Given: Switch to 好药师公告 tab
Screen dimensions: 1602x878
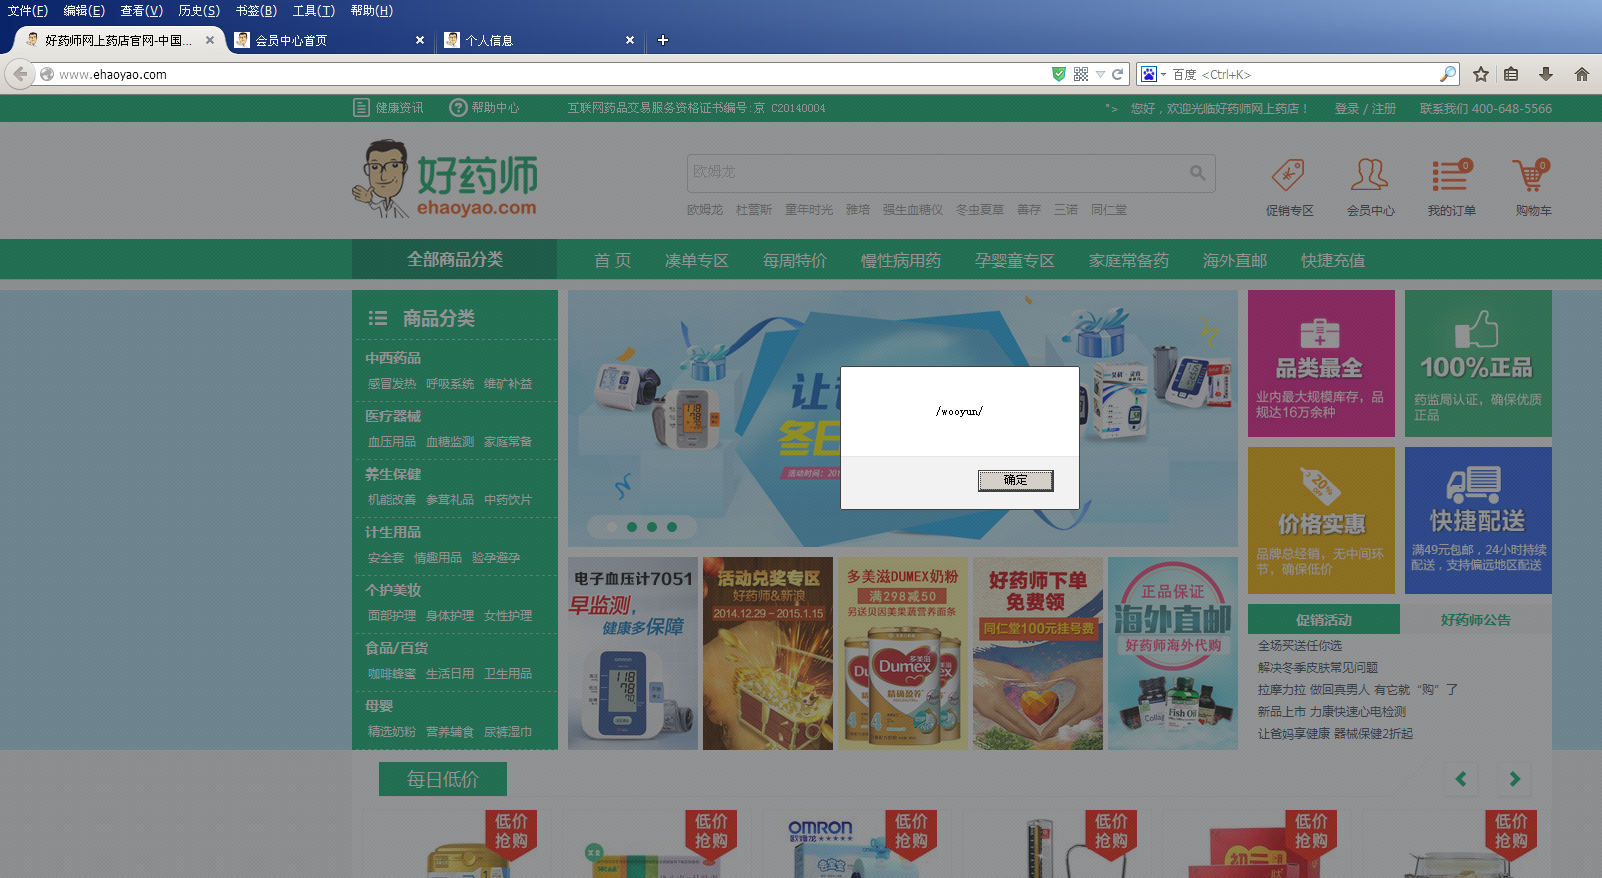Looking at the screenshot, I should (x=1476, y=620).
